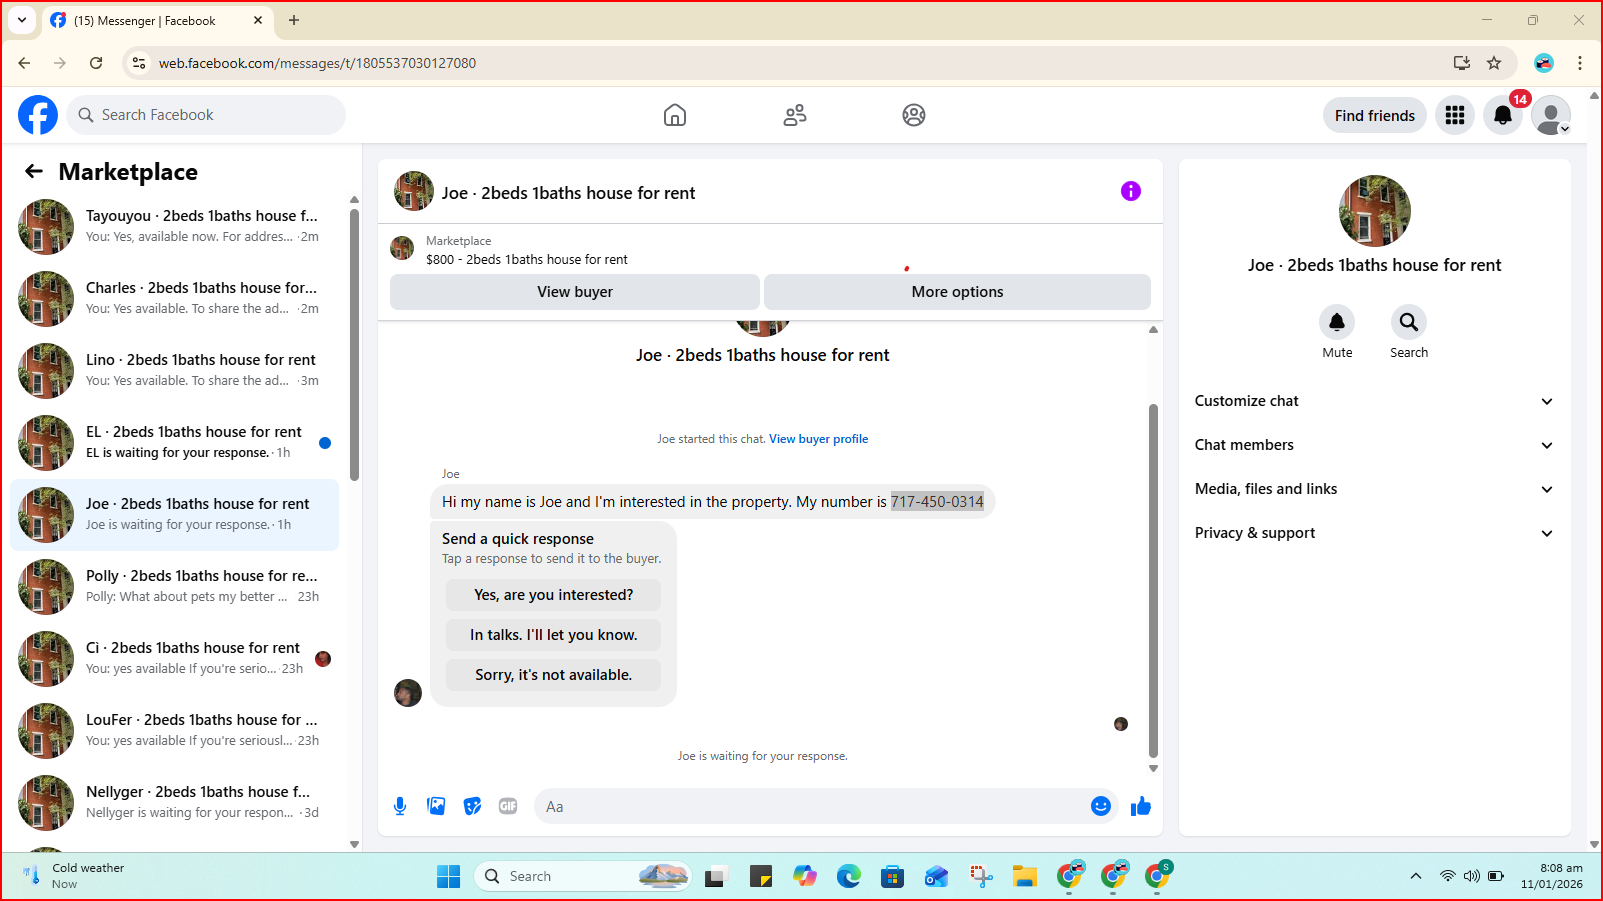This screenshot has width=1603, height=901.
Task: Open the account profile avatar menu
Action: click(x=1551, y=115)
